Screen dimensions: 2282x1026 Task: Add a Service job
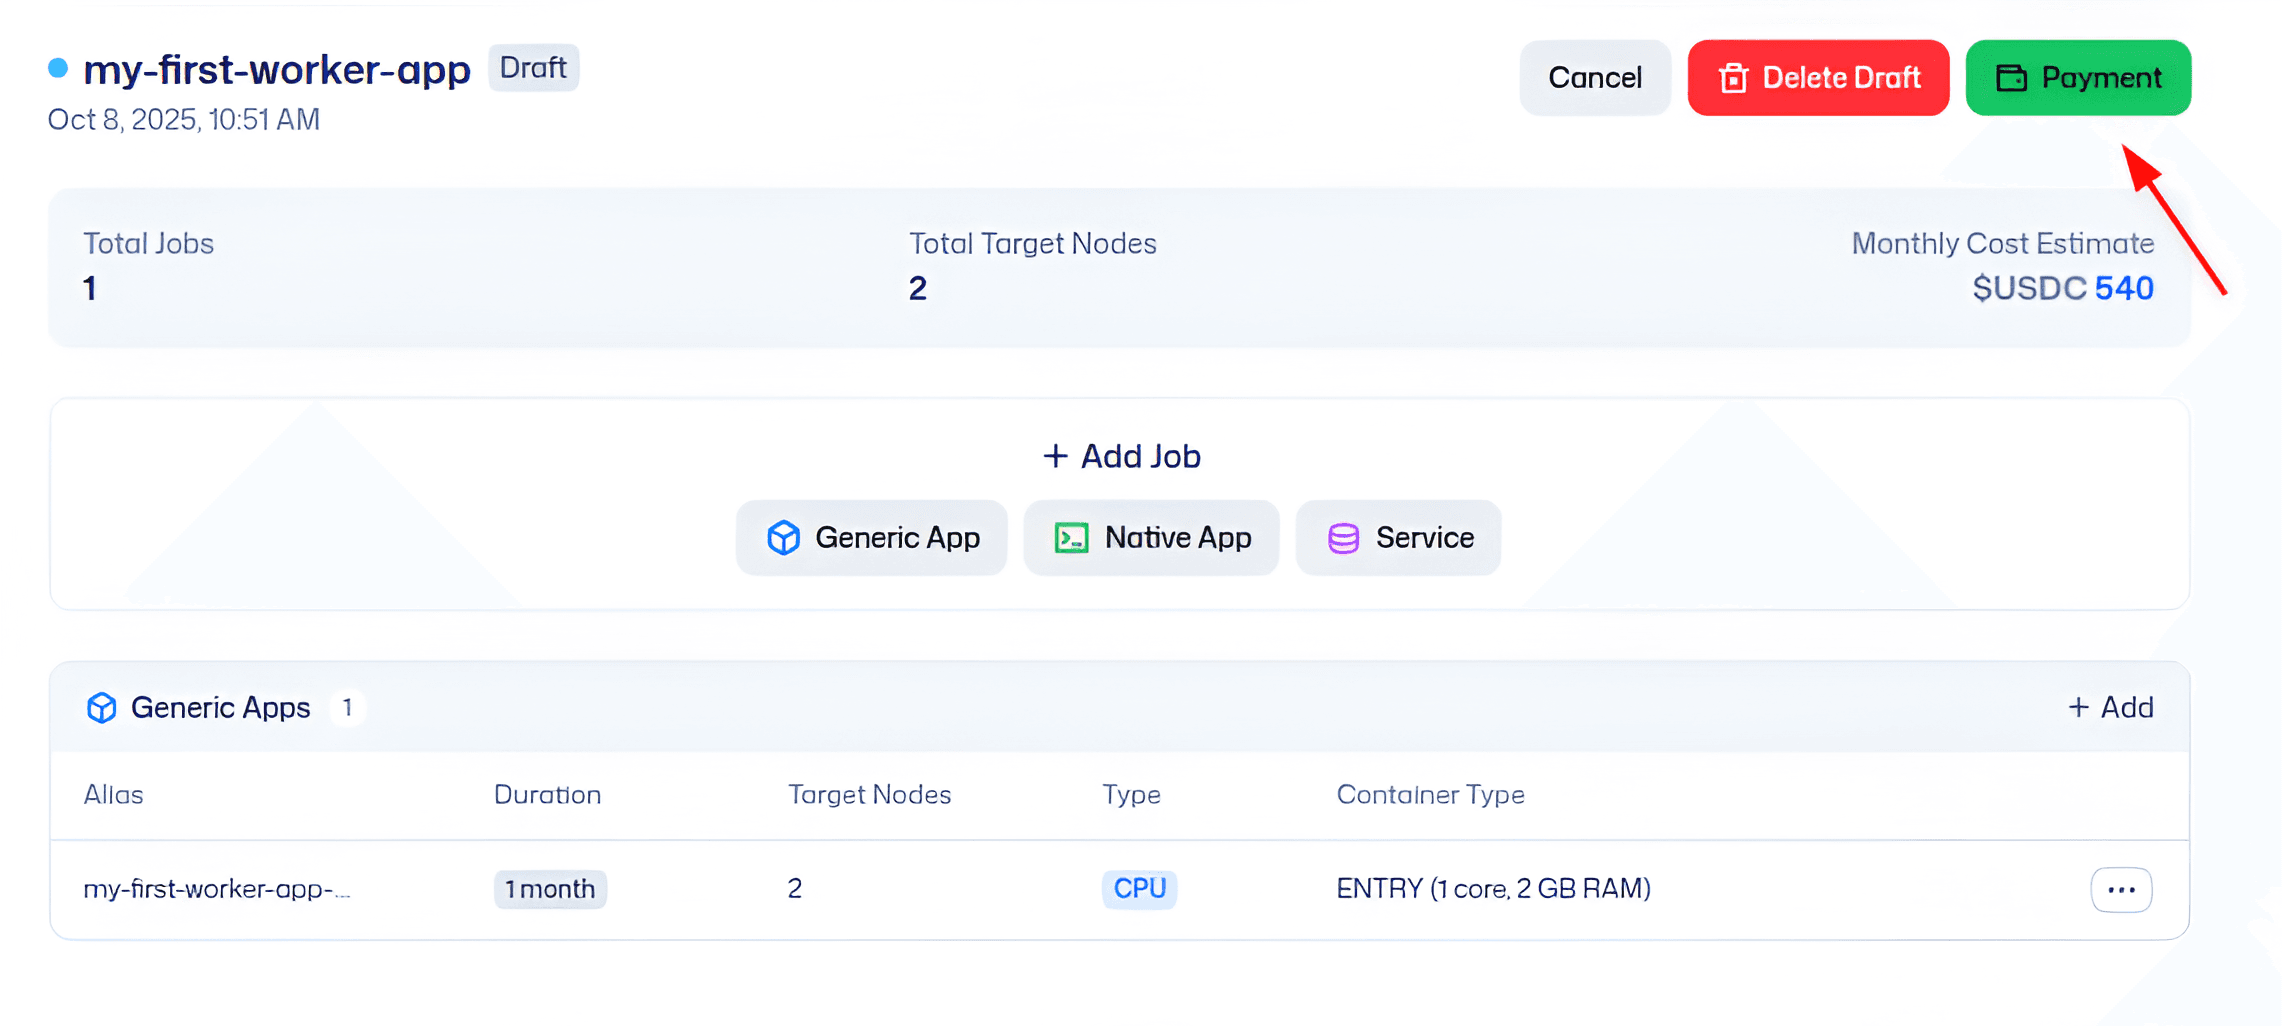(1398, 538)
